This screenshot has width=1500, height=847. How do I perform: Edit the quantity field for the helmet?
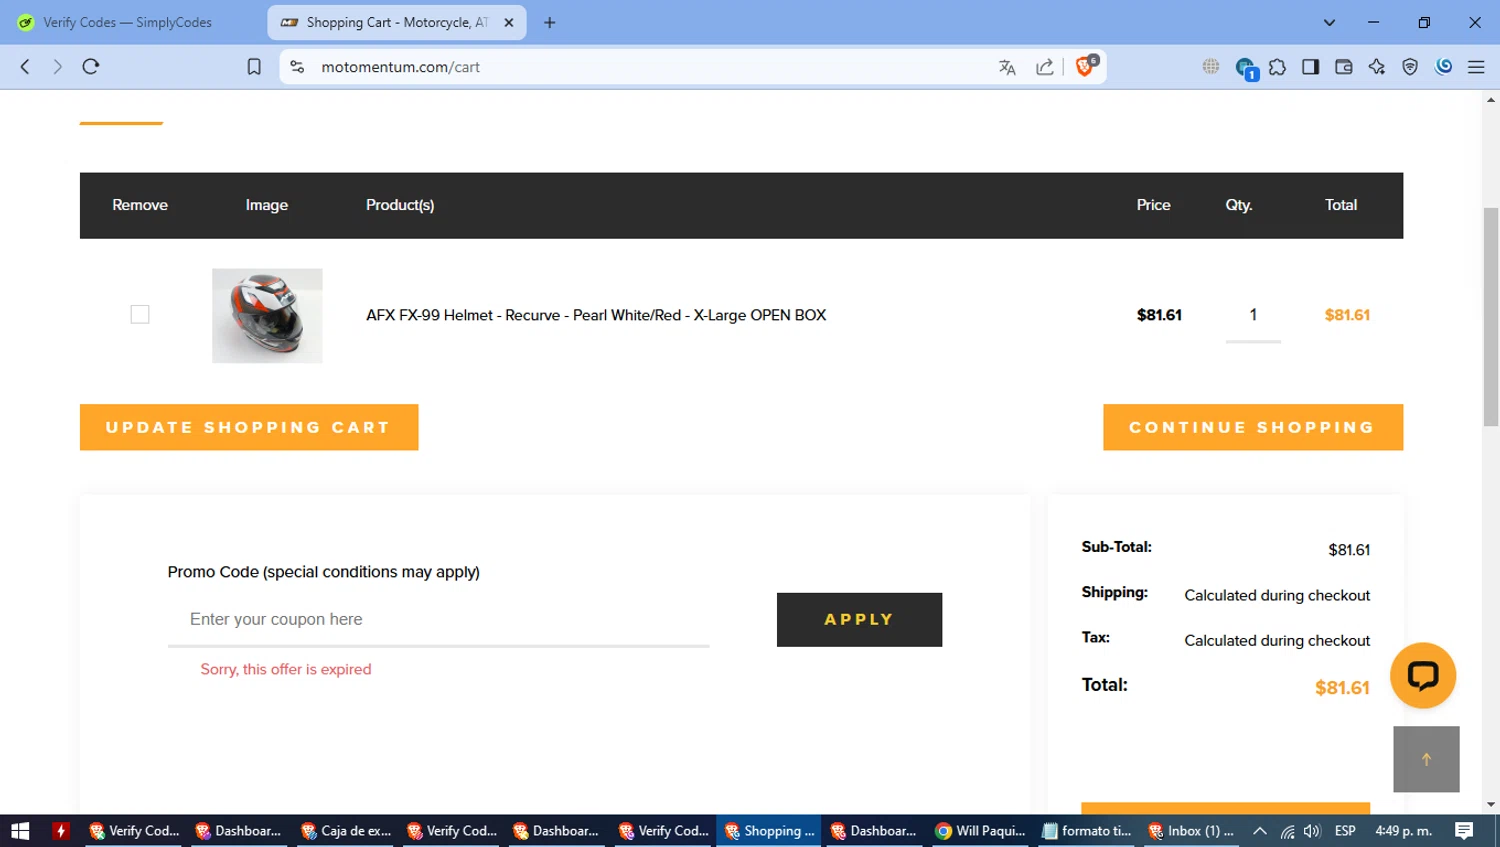tap(1253, 315)
